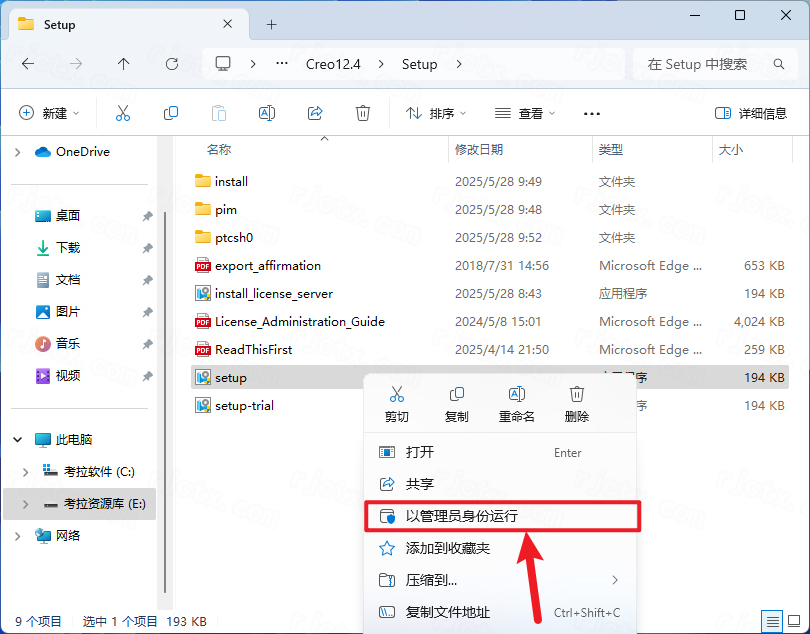Open 下载 in the sidebar

tap(67, 248)
